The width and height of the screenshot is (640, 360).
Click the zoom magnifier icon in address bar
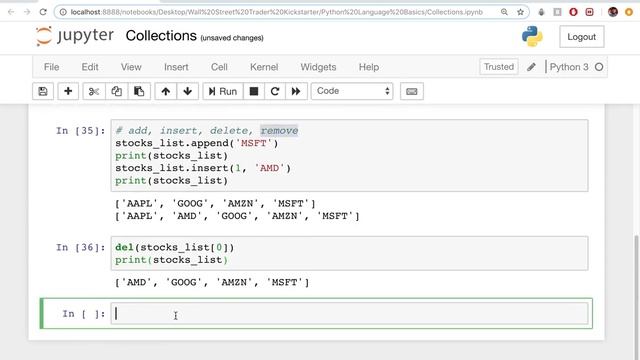[x=504, y=12]
